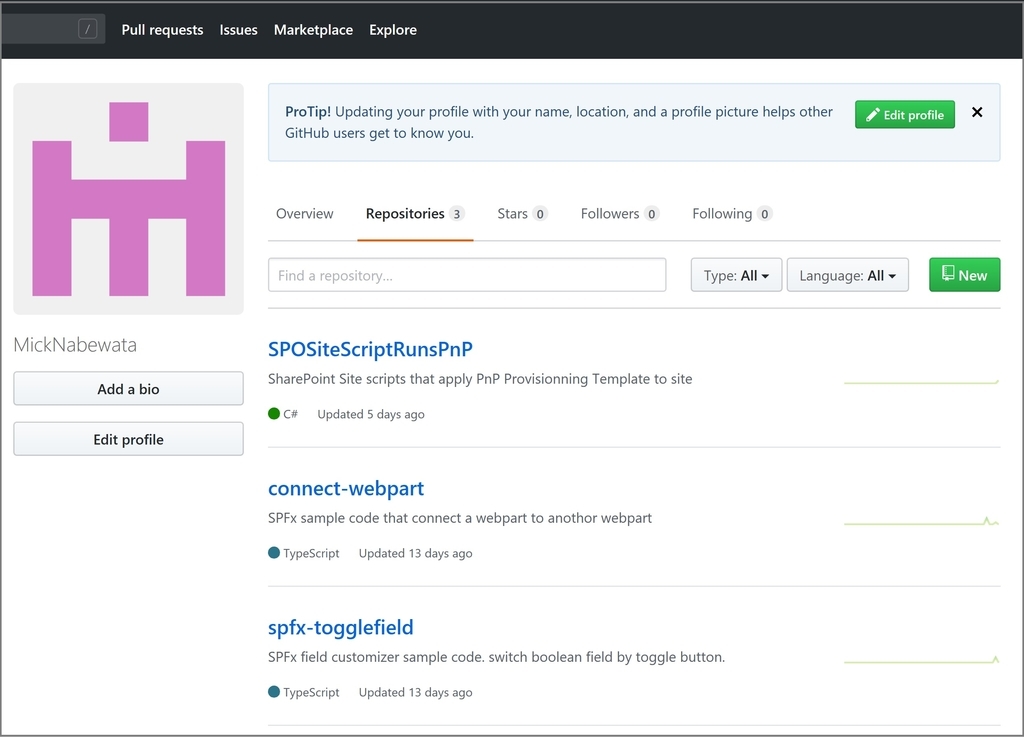
Task: Click the top-left search bar field
Action: click(x=54, y=29)
